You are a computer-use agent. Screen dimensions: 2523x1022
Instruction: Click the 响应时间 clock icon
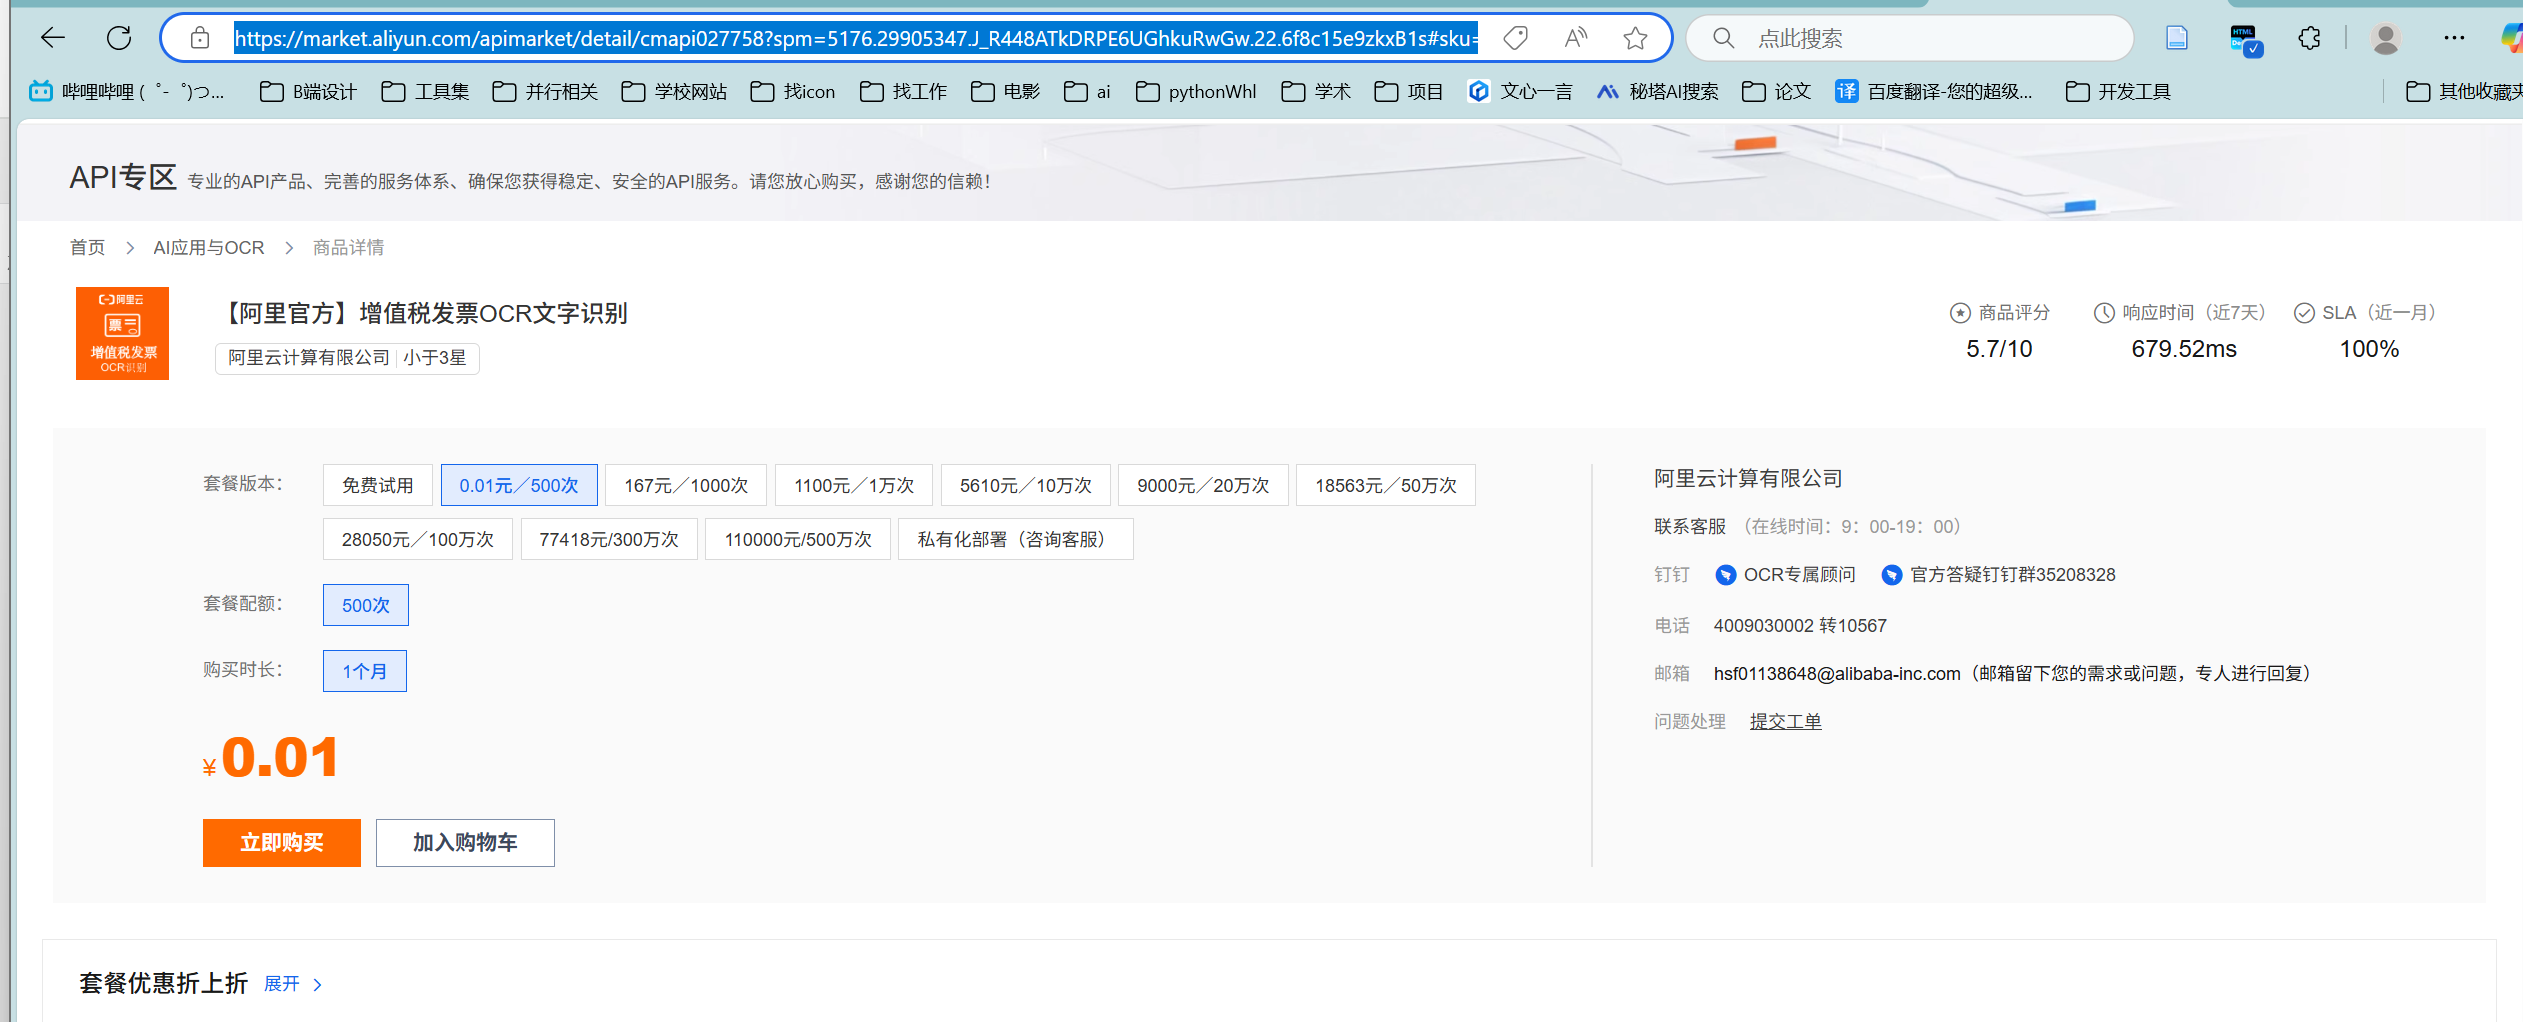coord(2104,313)
